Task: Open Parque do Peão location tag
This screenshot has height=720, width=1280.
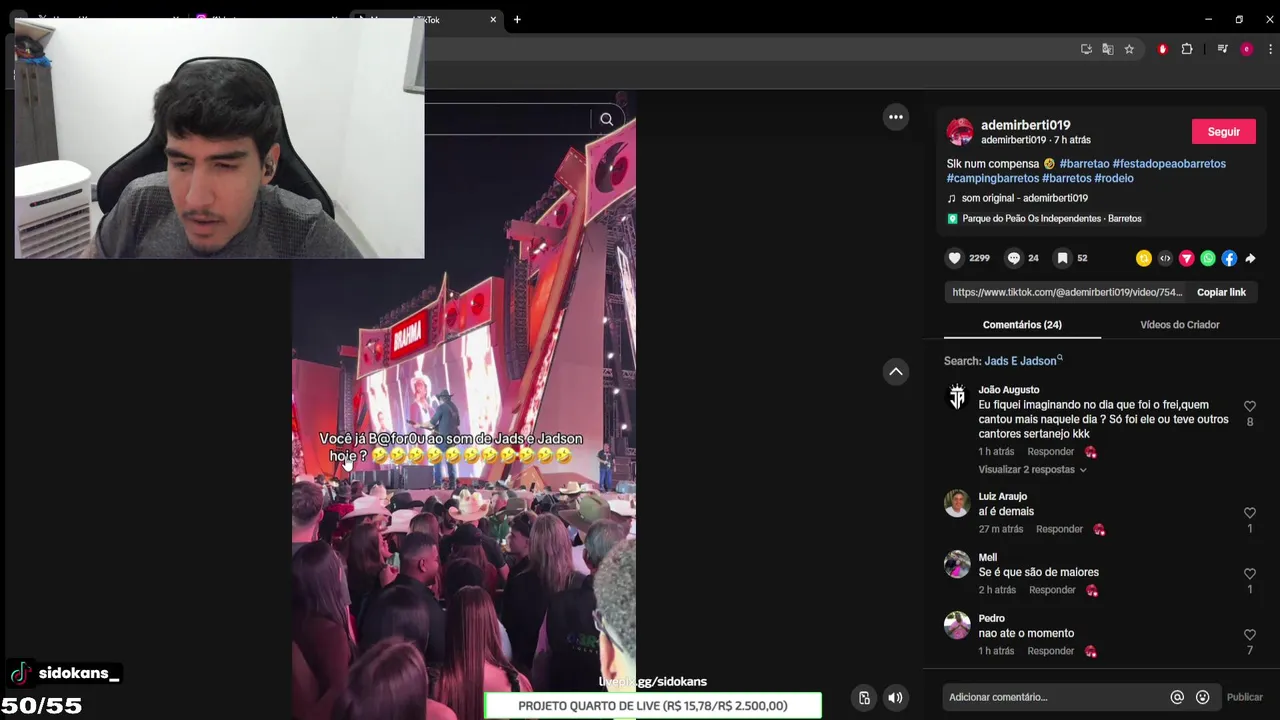Action: pos(1044,218)
